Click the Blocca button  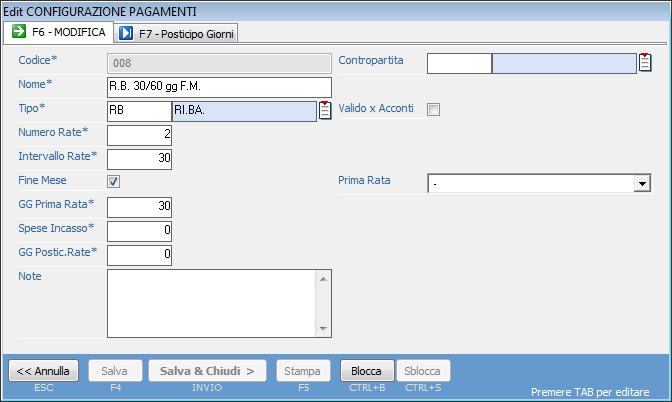coord(367,371)
